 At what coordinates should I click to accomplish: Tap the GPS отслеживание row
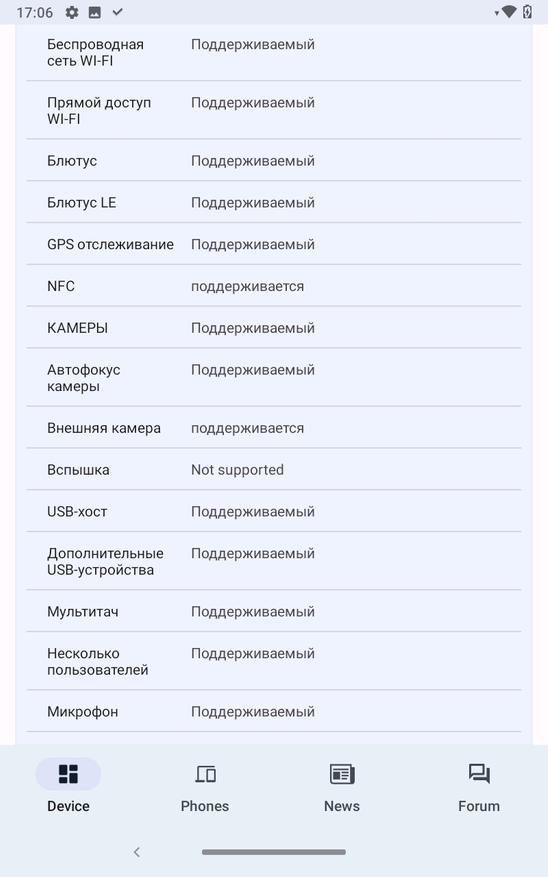click(x=274, y=244)
